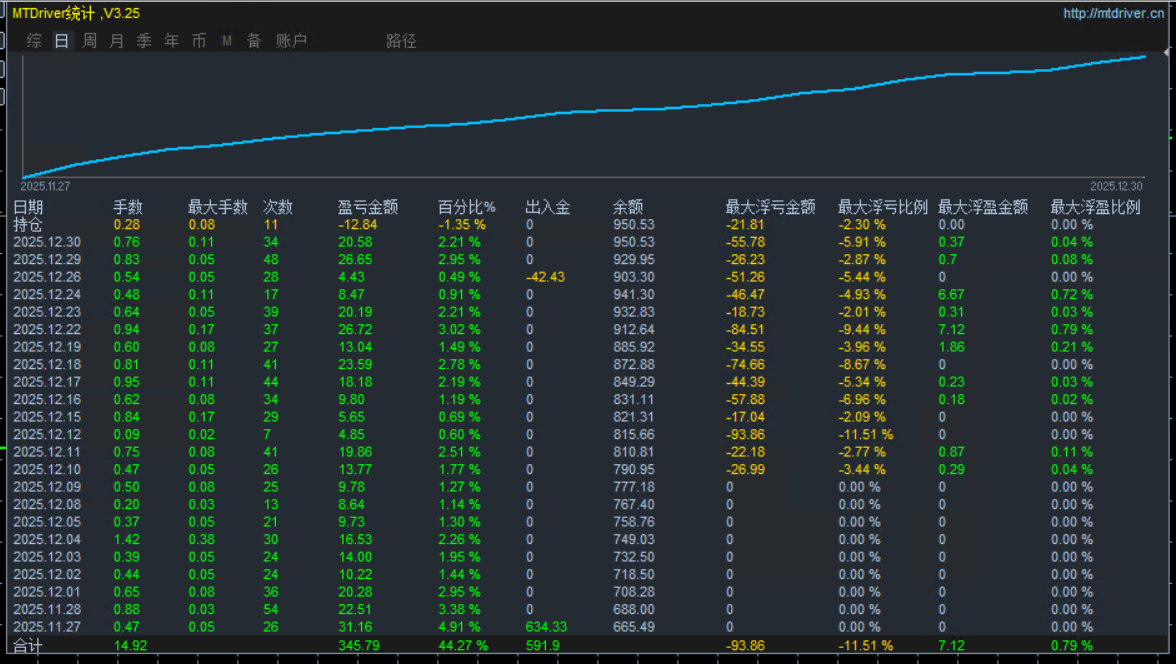This screenshot has width=1176, height=664.
Task: Select the 2025.12.22 date row
Action: pyautogui.click(x=588, y=329)
